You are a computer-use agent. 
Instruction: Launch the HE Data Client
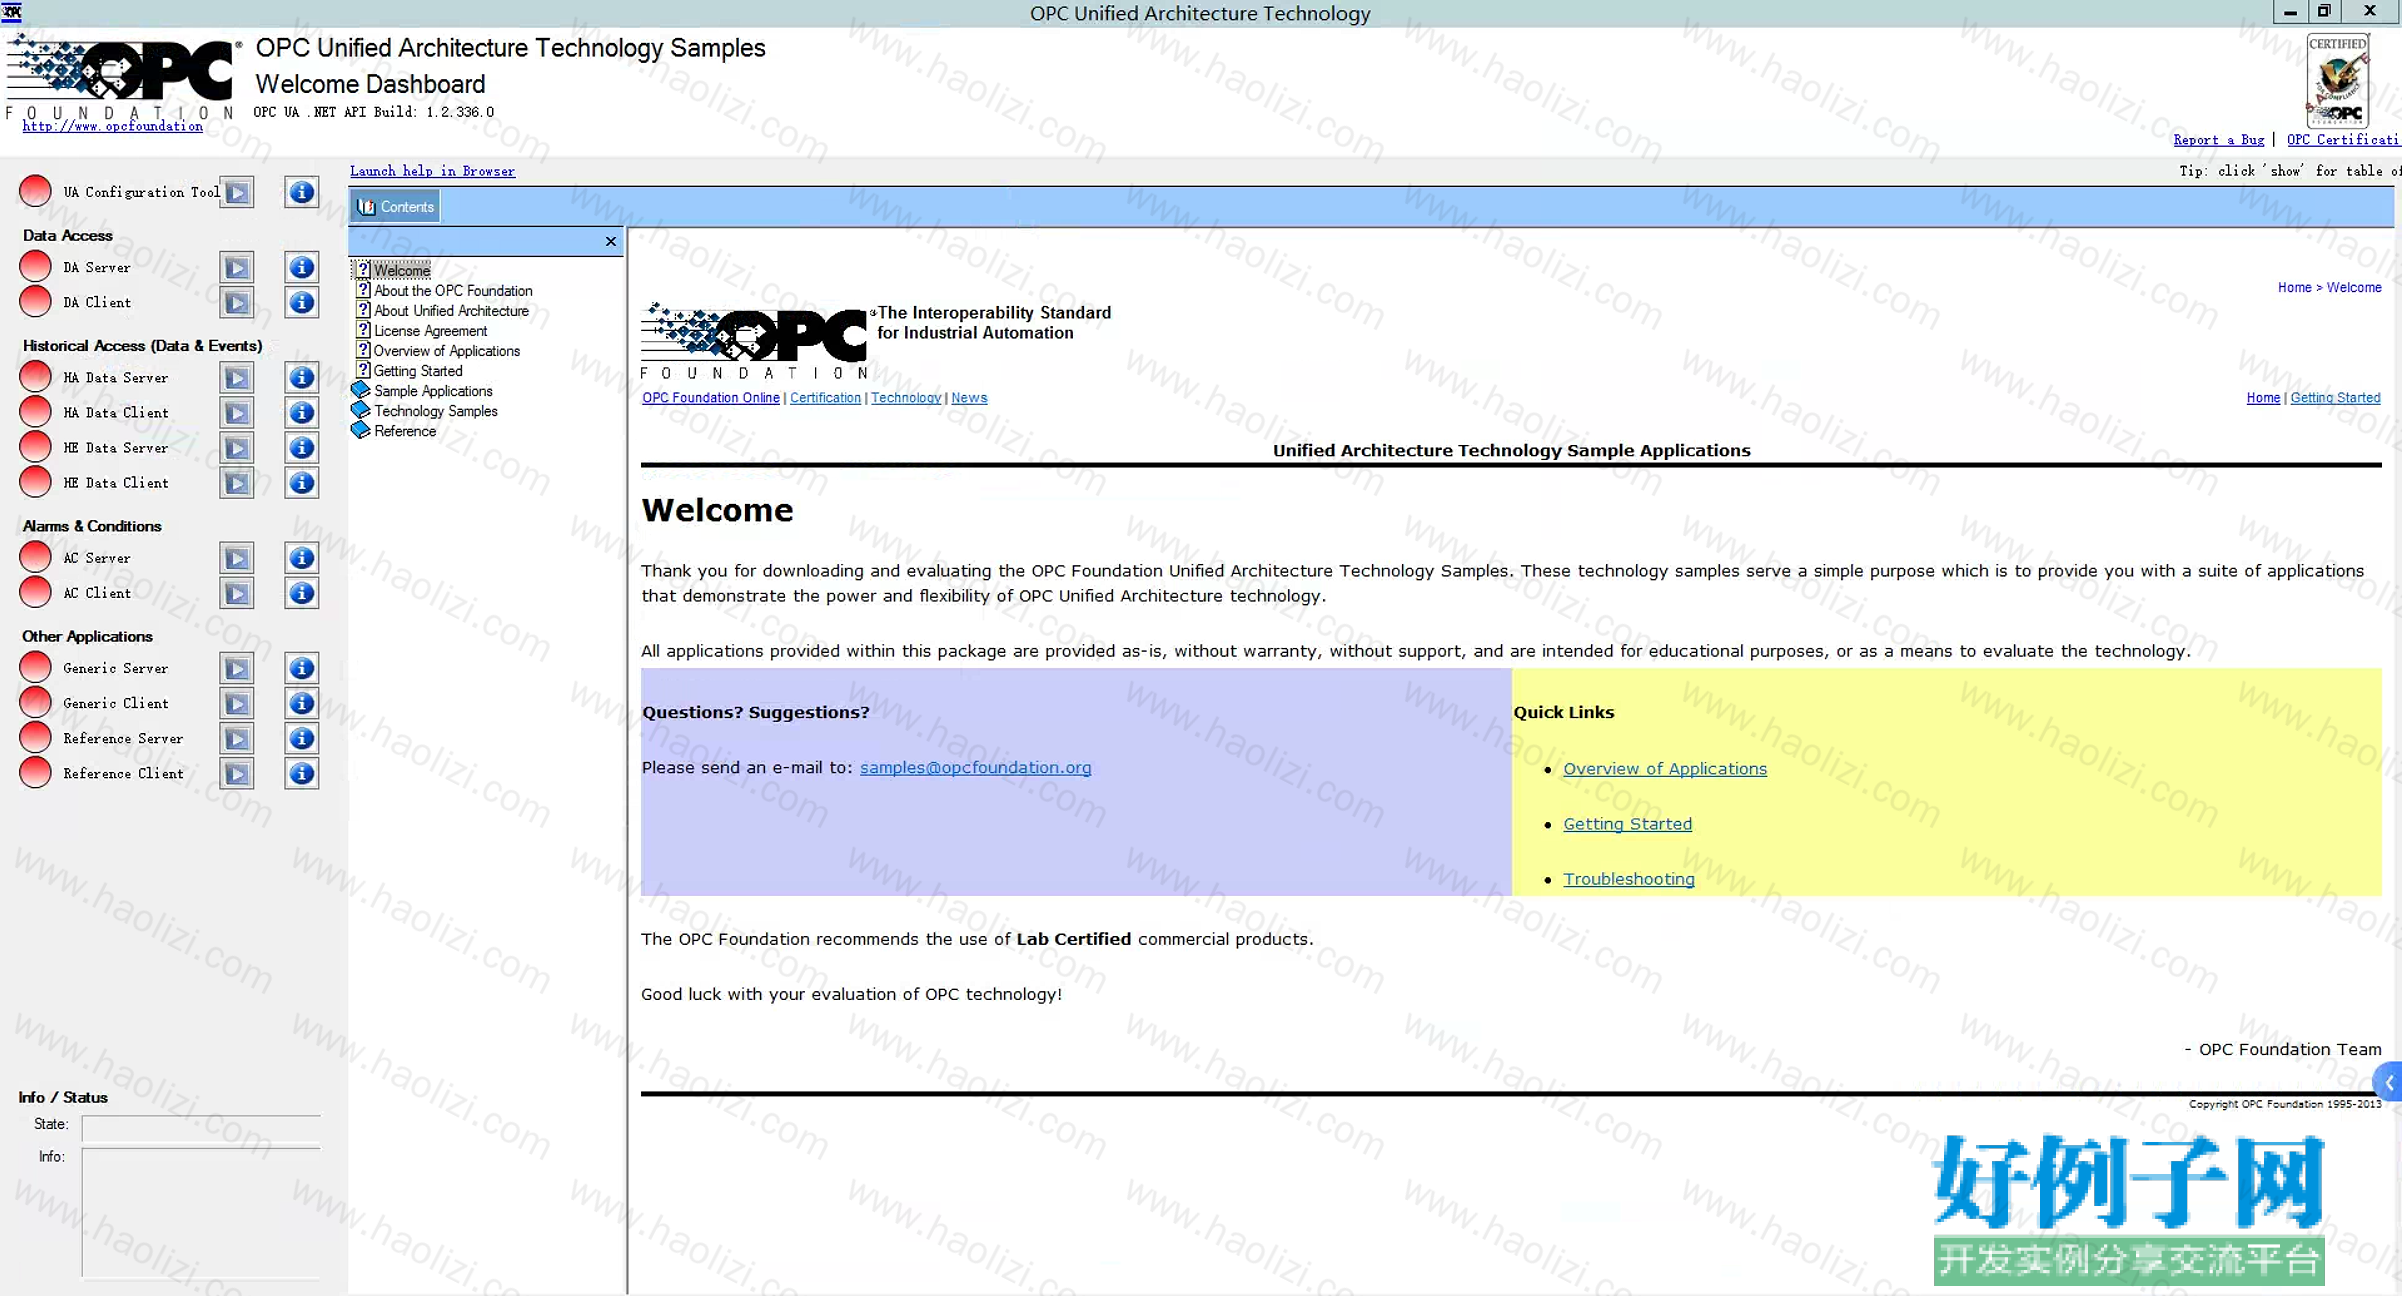tap(237, 482)
